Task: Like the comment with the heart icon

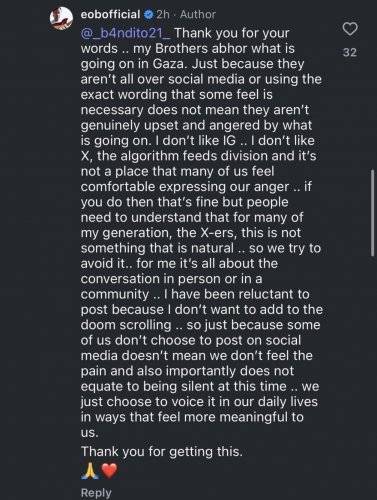Action: click(x=350, y=29)
